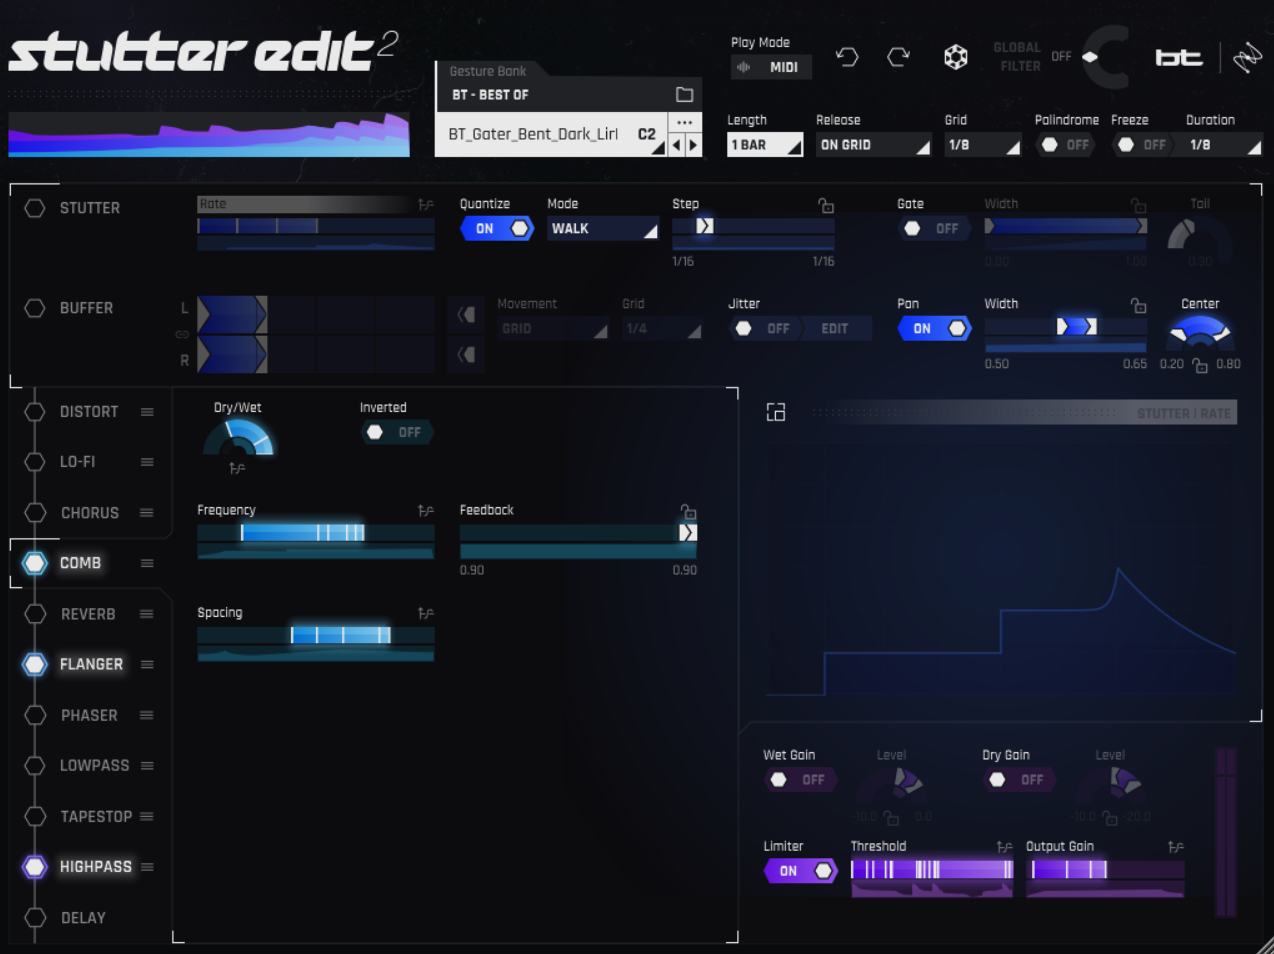This screenshot has height=954, width=1274.
Task: Select the REVERB effect module
Action: click(x=88, y=614)
